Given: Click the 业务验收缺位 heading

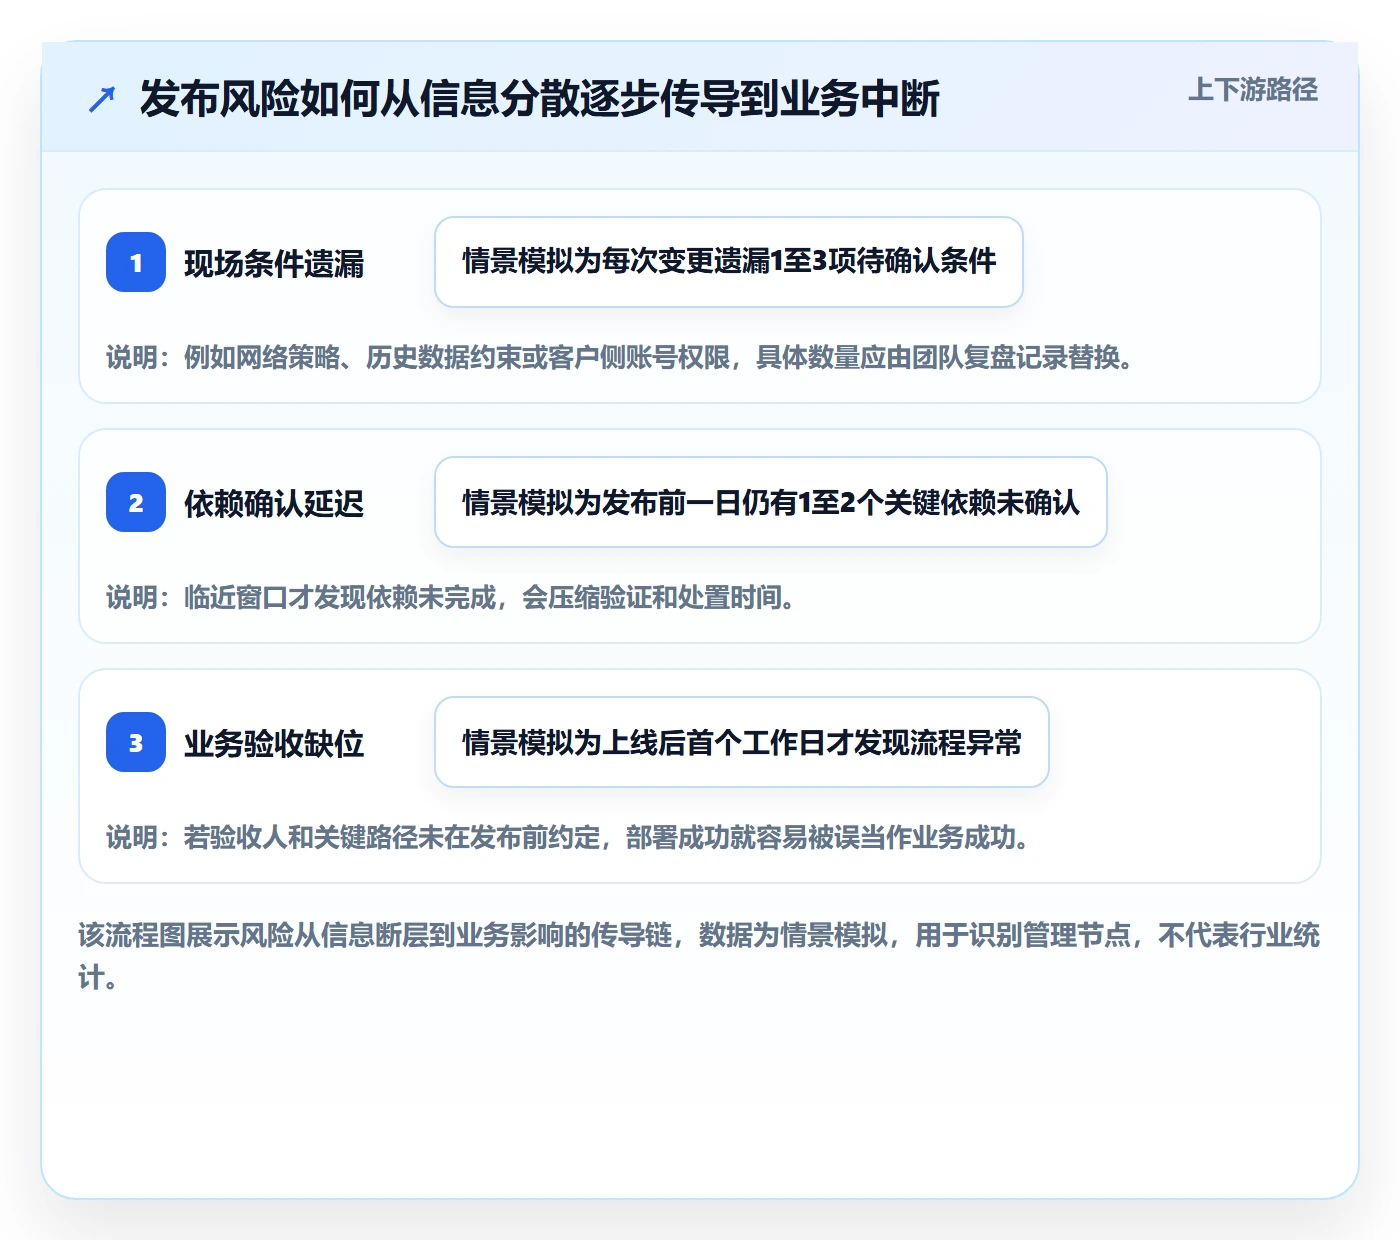Looking at the screenshot, I should (274, 744).
